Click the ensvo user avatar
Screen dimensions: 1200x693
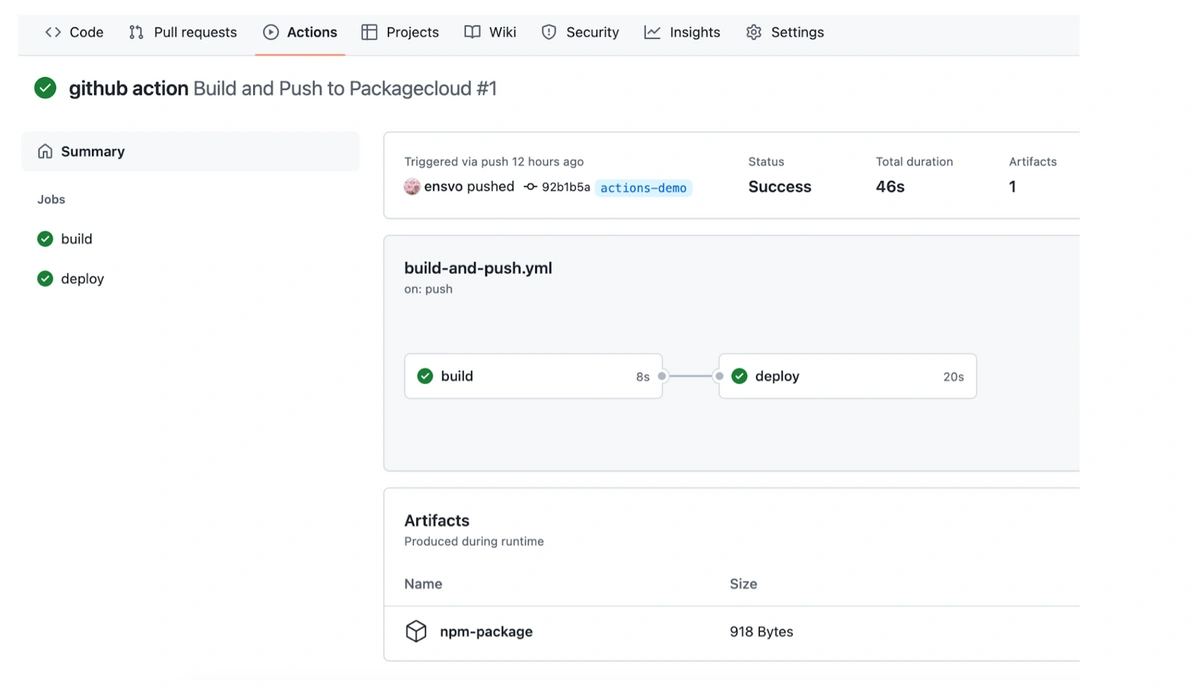coord(412,187)
